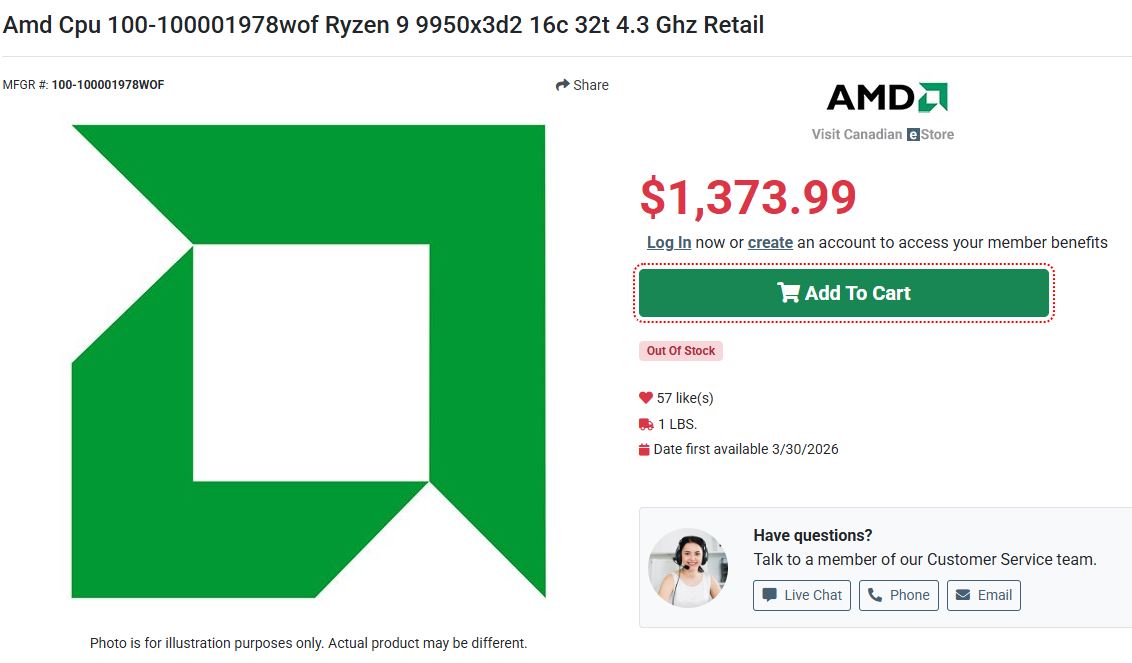Select the Visit Canadian eStore link
This screenshot has width=1132, height=663.
[882, 133]
